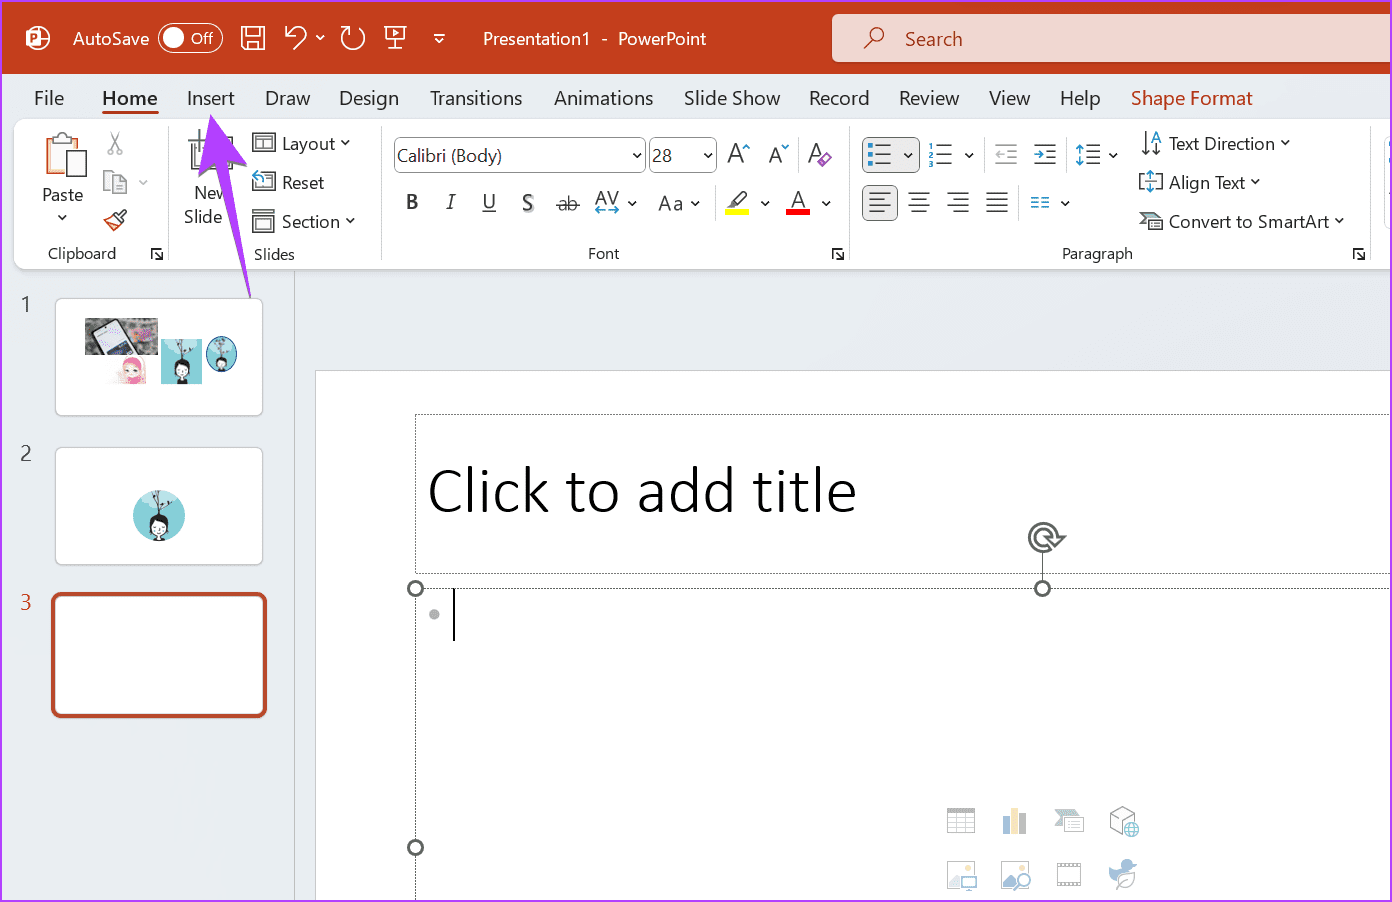Click the Reset slide button

coord(290,183)
